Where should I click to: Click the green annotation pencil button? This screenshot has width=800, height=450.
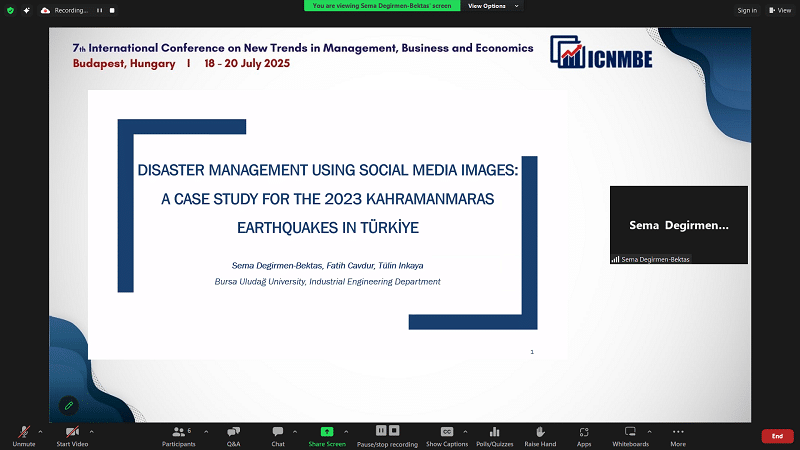[x=68, y=405]
